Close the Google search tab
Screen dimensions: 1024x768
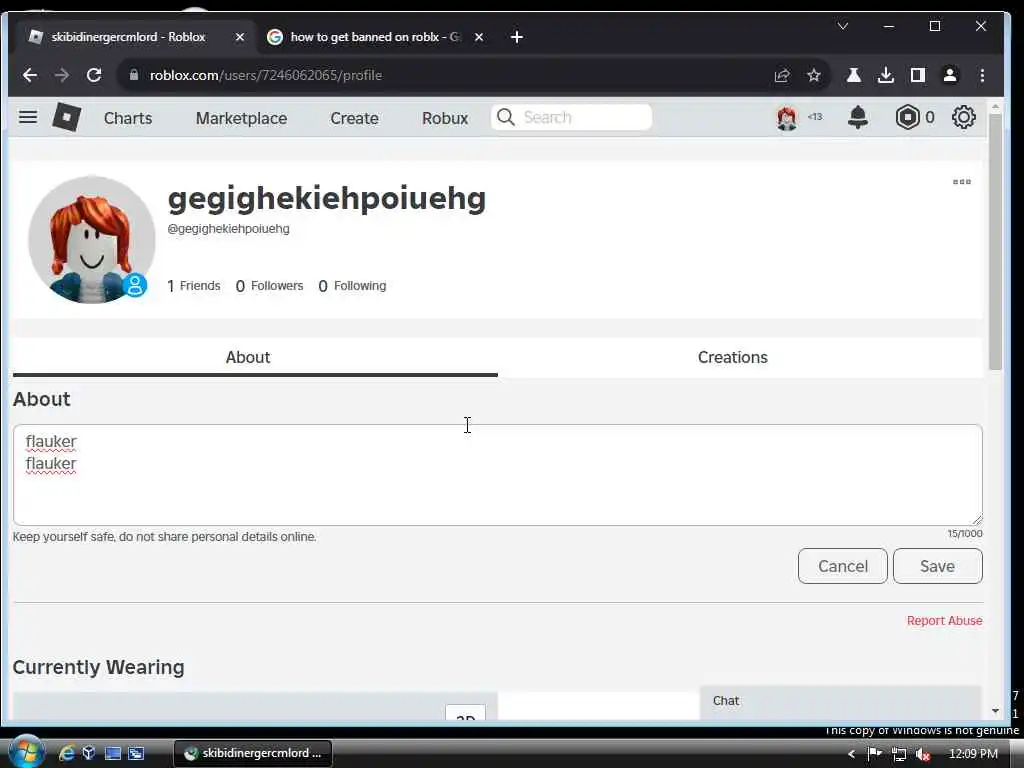tap(479, 37)
